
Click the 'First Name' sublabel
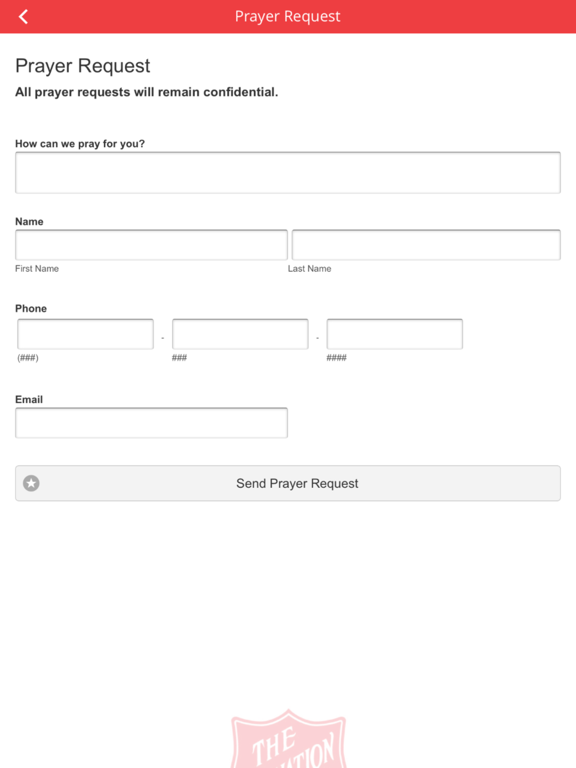(x=37, y=268)
